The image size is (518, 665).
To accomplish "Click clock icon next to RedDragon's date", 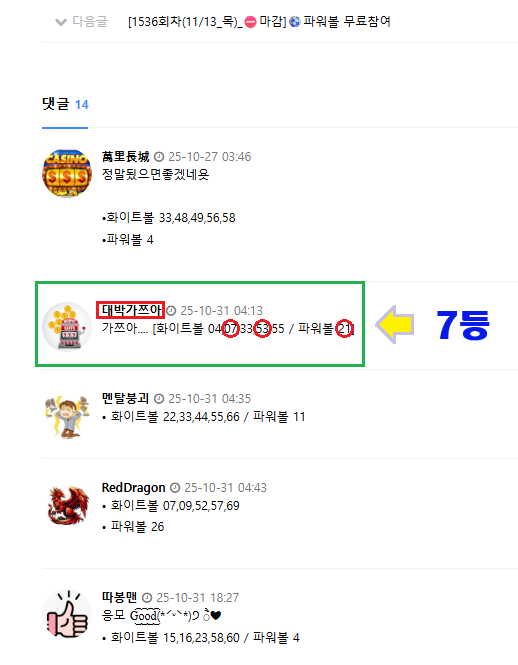I will [175, 488].
